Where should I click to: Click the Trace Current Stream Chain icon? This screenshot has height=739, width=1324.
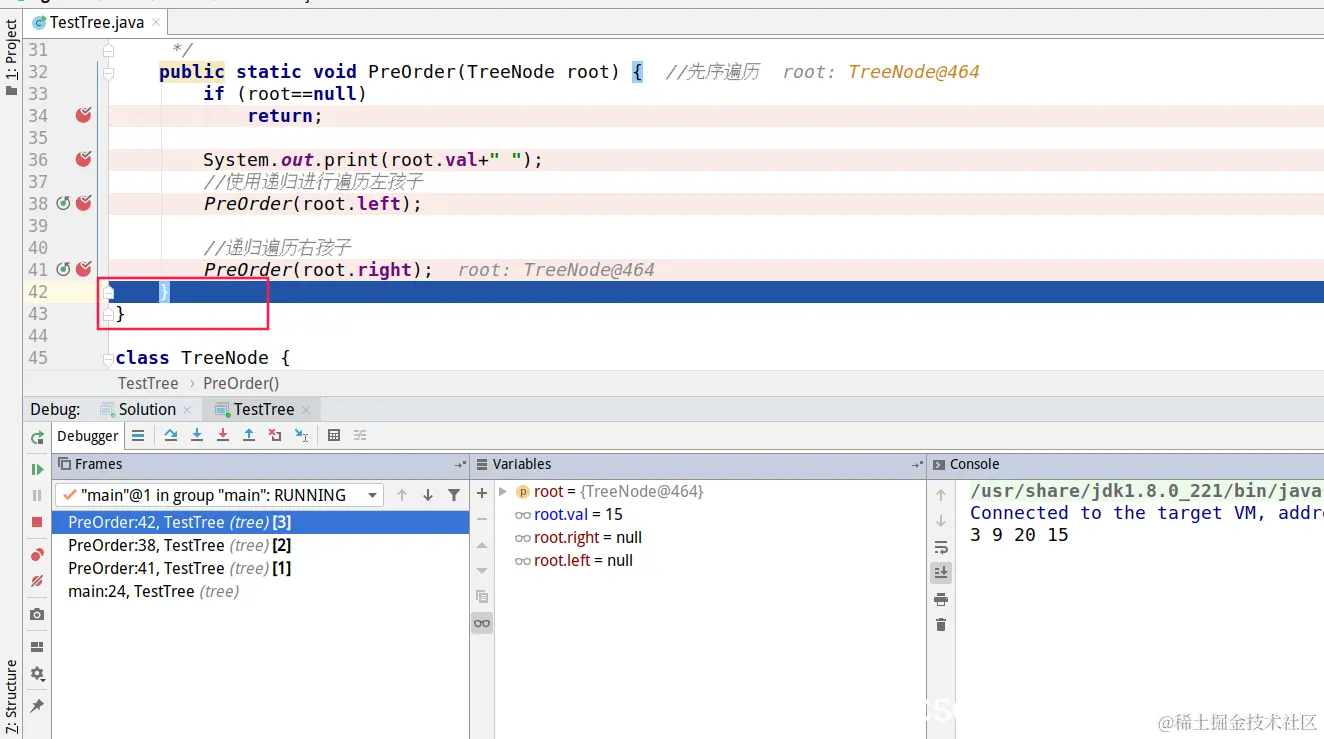(360, 435)
